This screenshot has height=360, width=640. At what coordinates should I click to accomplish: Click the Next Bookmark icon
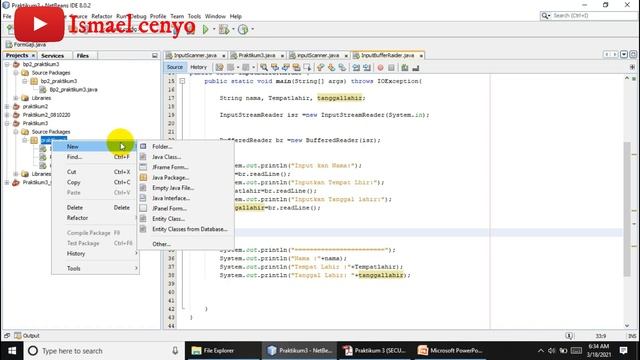click(x=331, y=67)
